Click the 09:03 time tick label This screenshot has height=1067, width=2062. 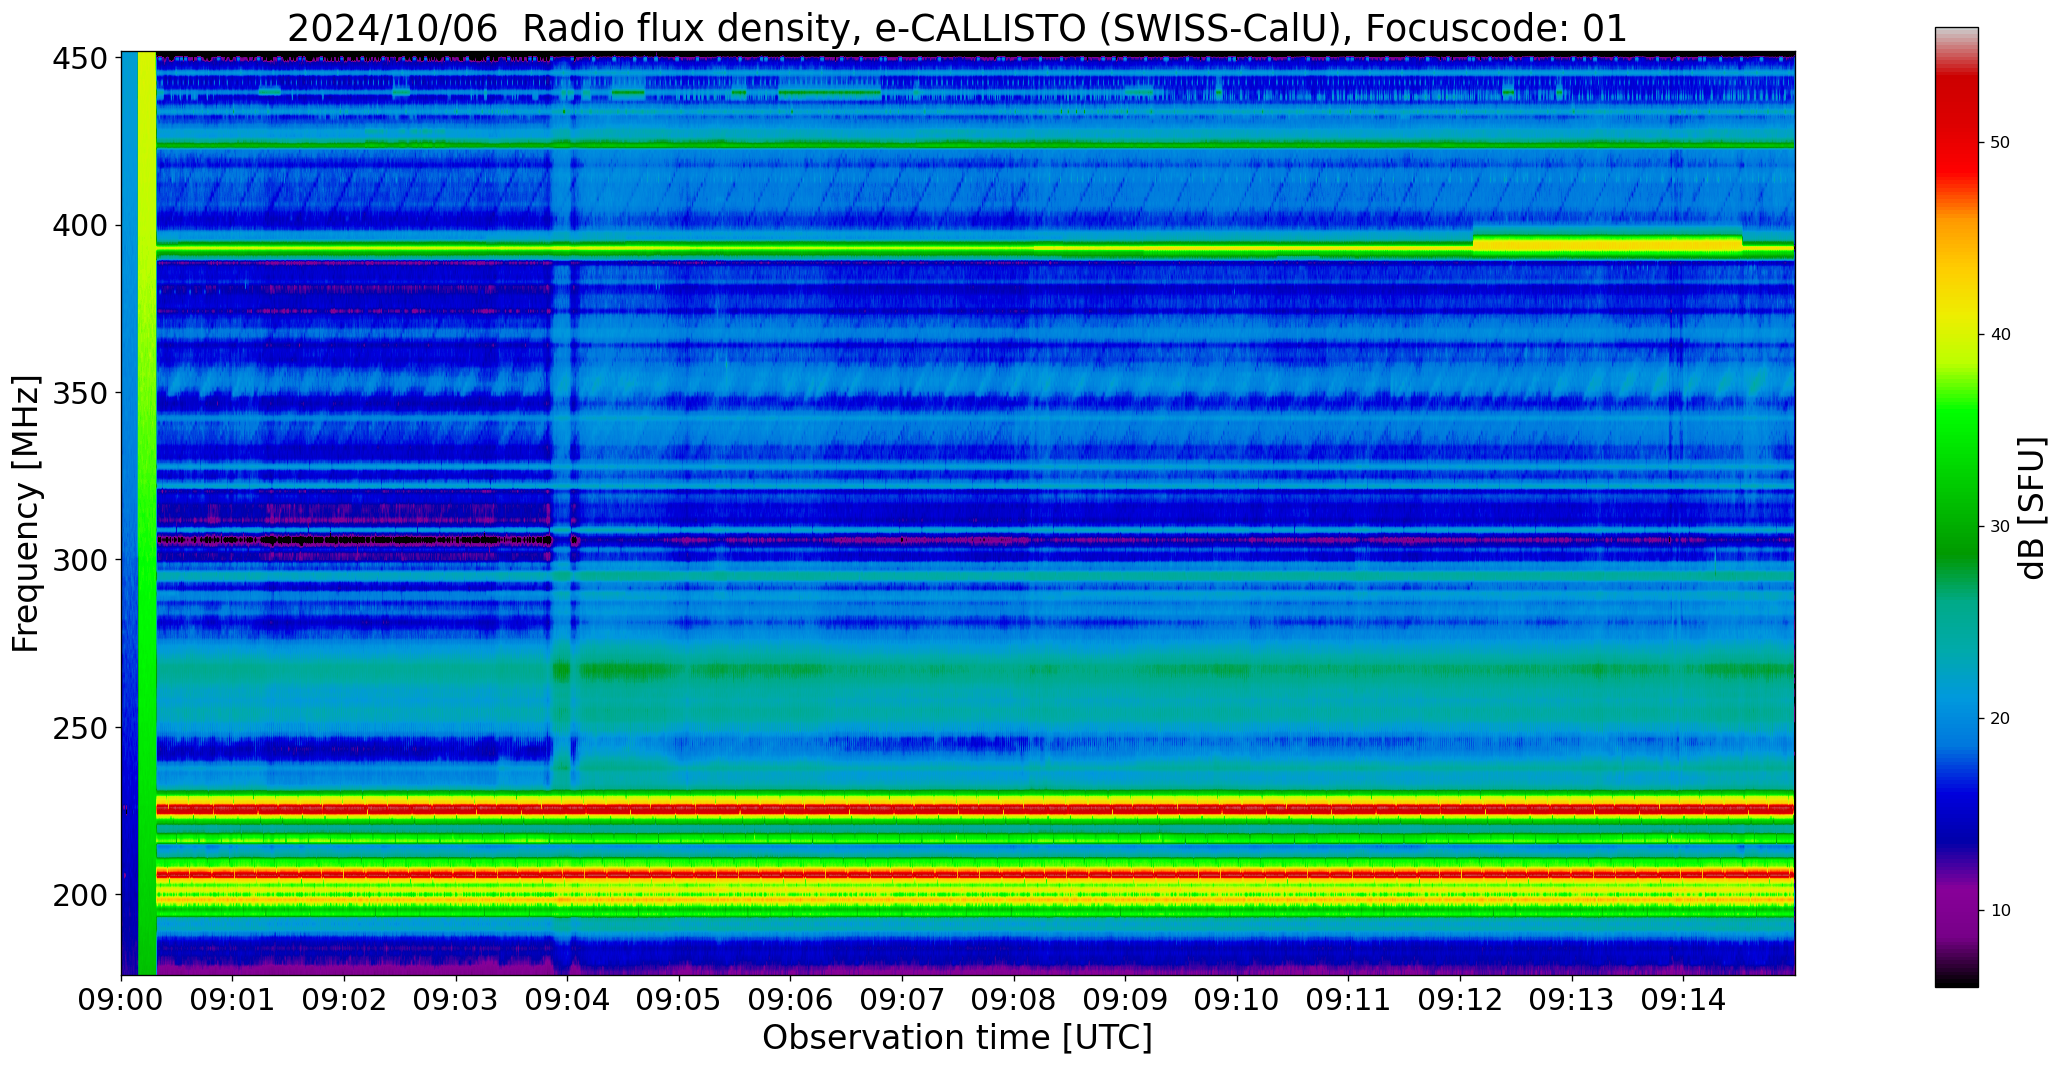457,1000
